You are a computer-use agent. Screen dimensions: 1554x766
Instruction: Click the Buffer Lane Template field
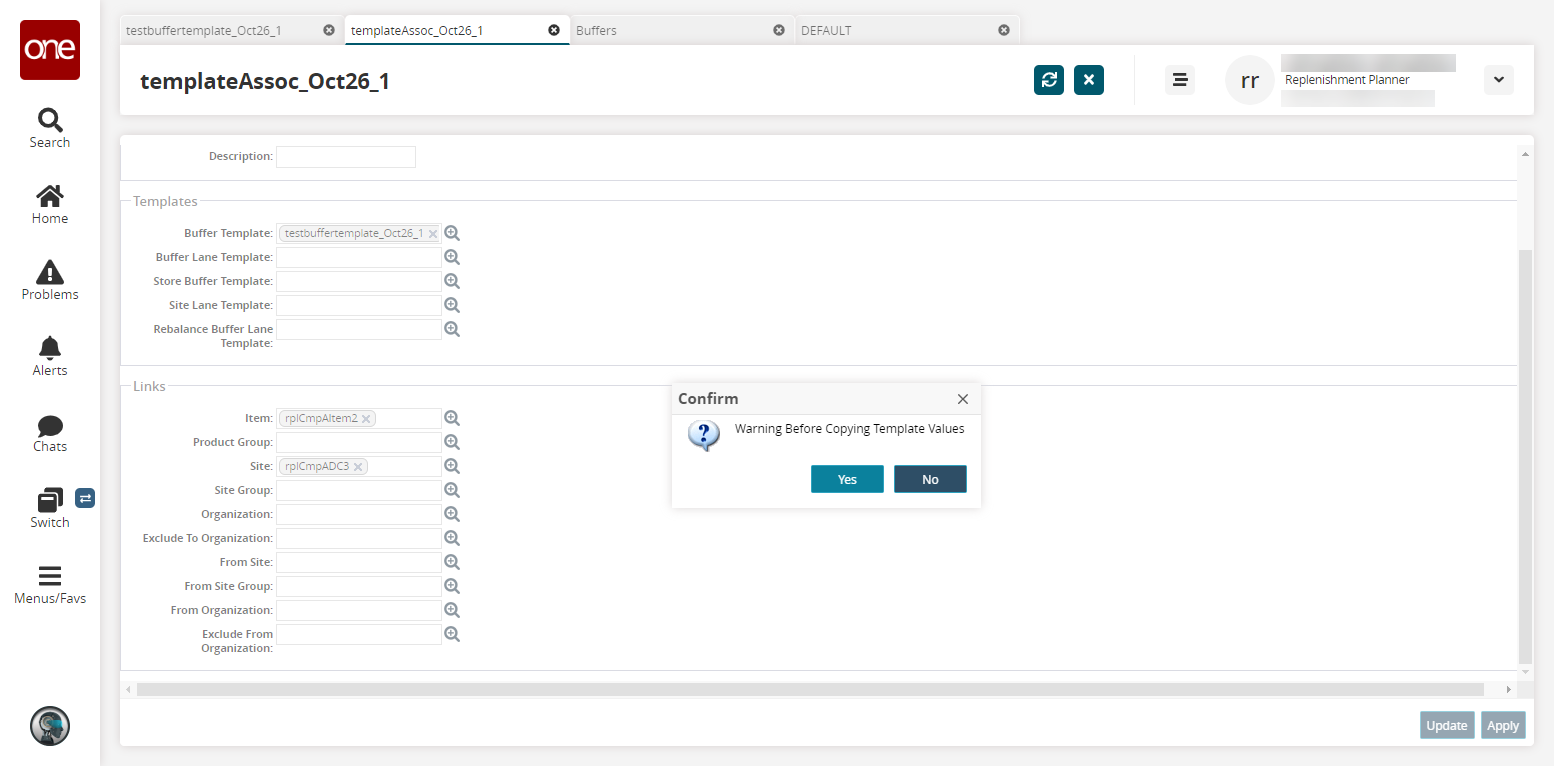(x=359, y=257)
